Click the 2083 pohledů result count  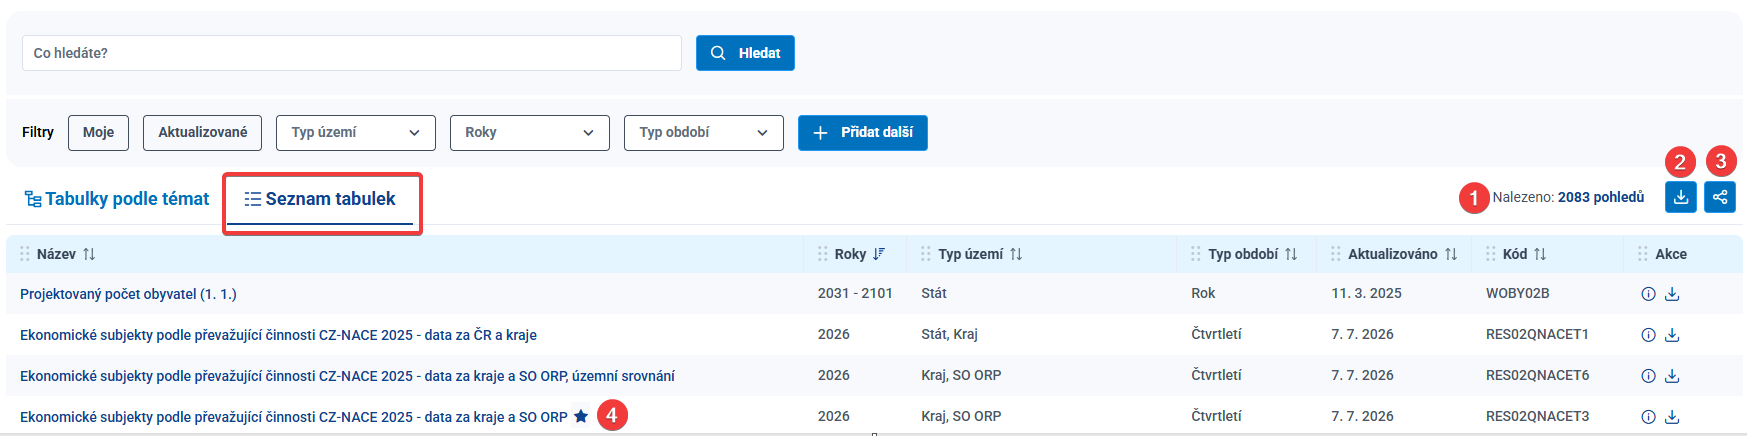(x=1601, y=197)
